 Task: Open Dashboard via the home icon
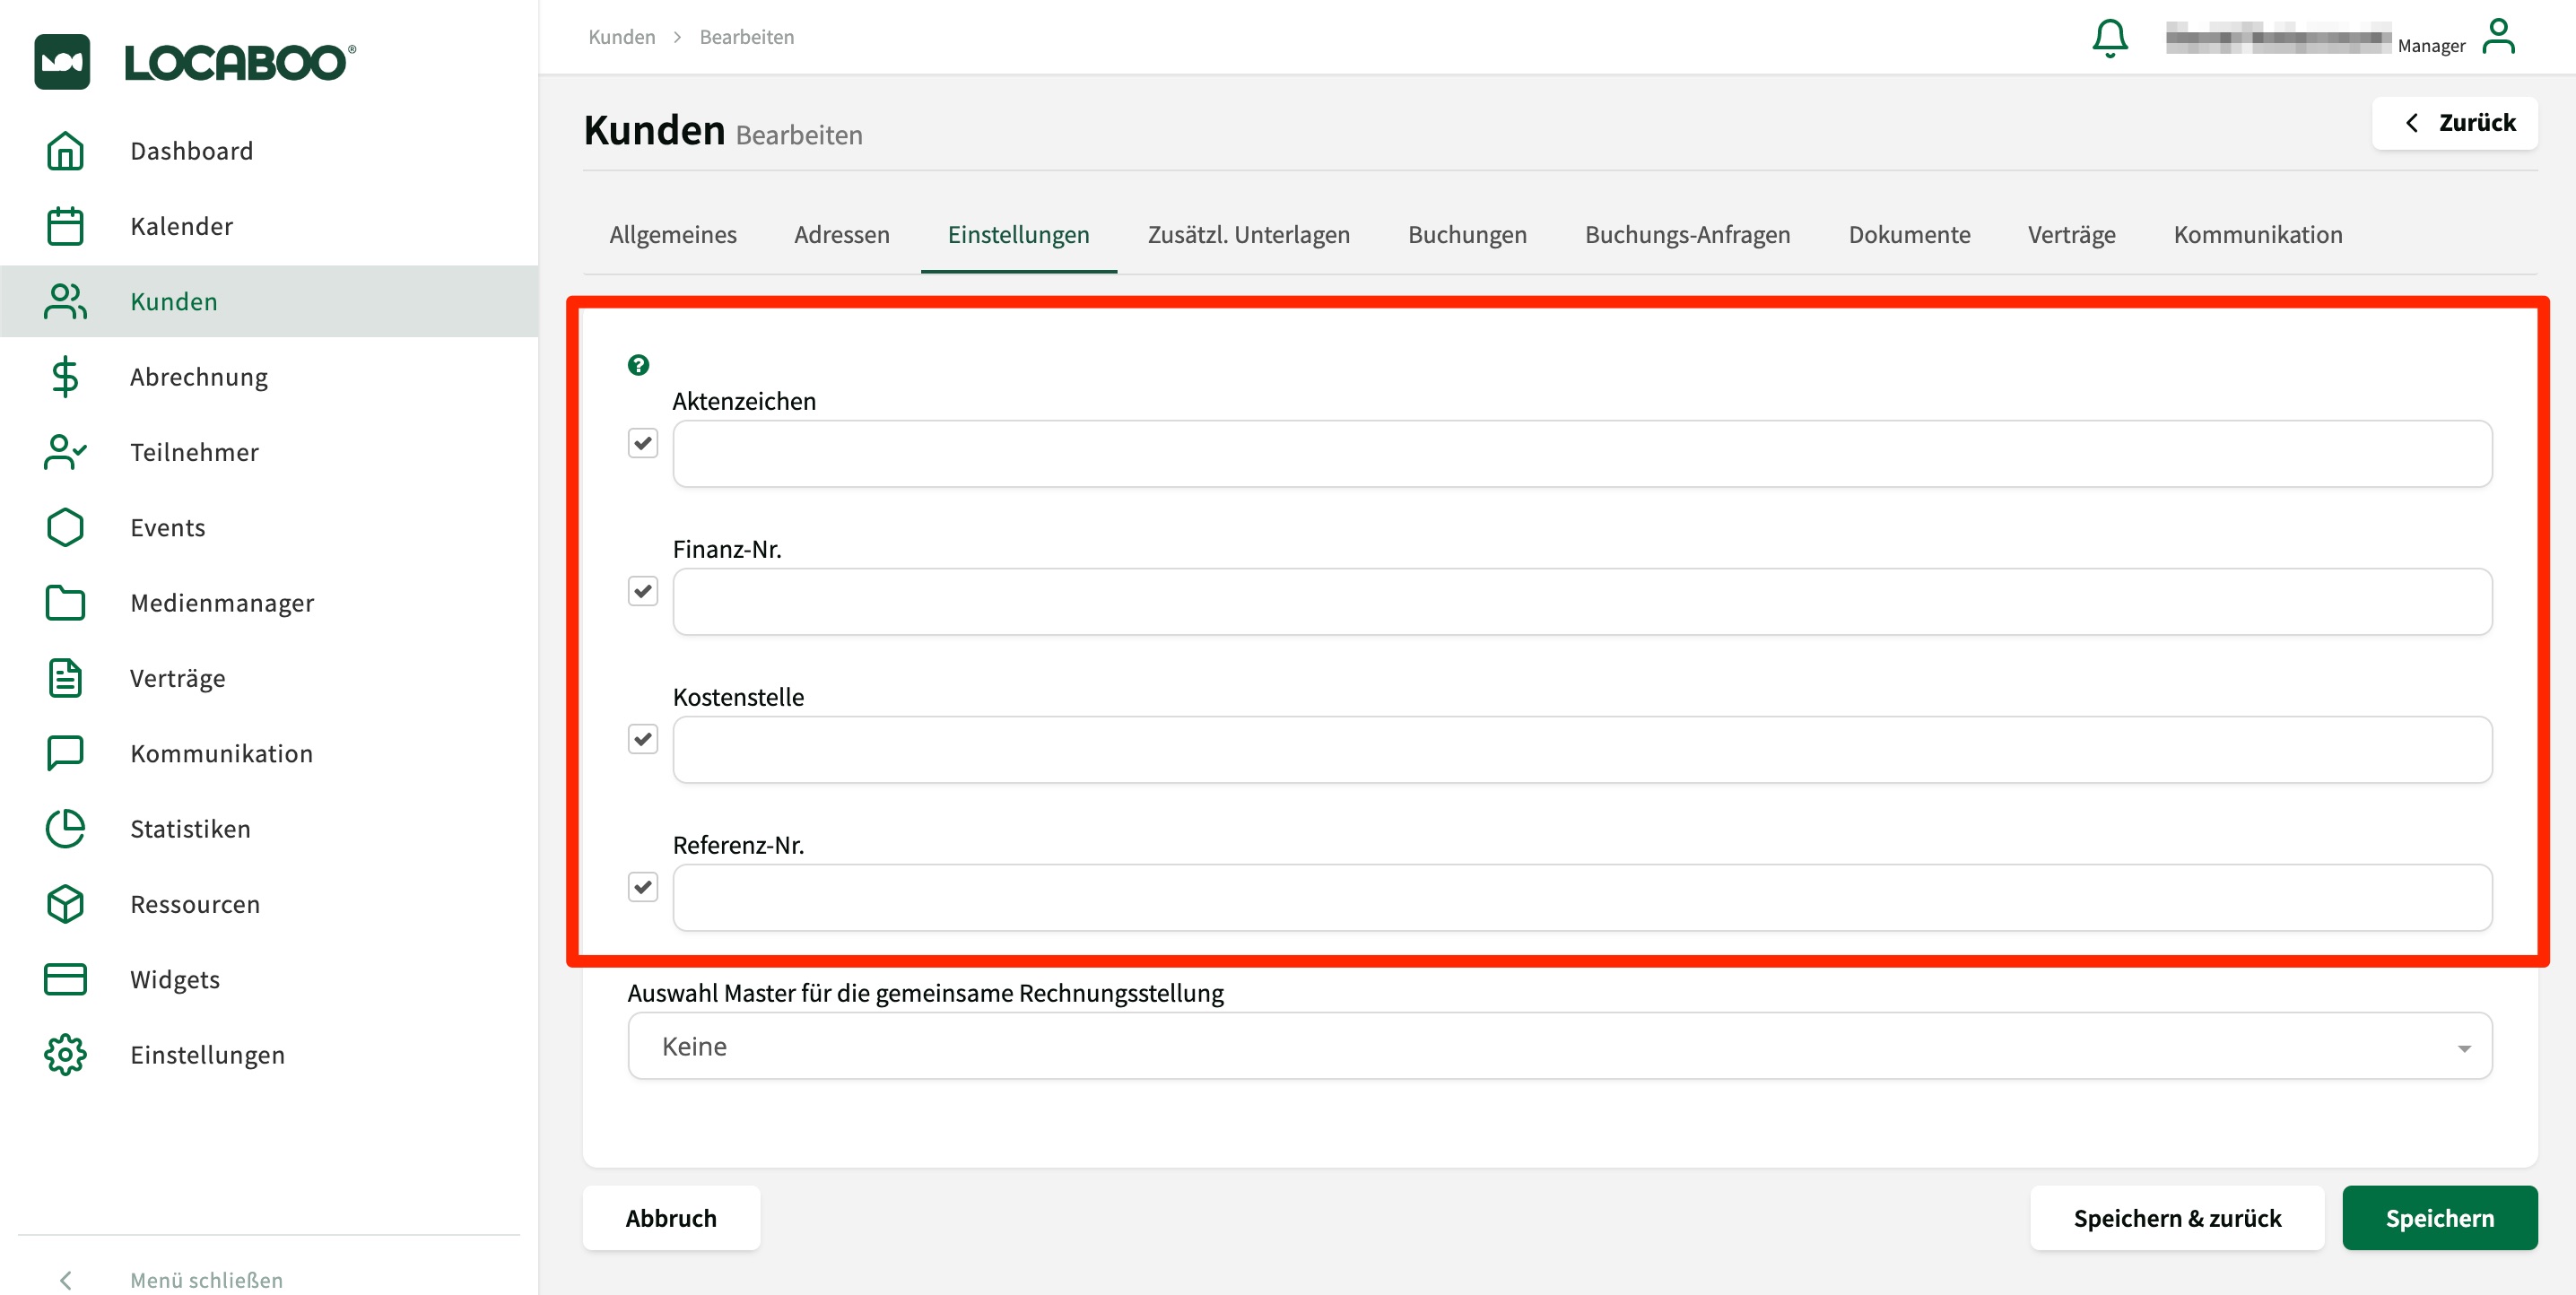point(65,151)
